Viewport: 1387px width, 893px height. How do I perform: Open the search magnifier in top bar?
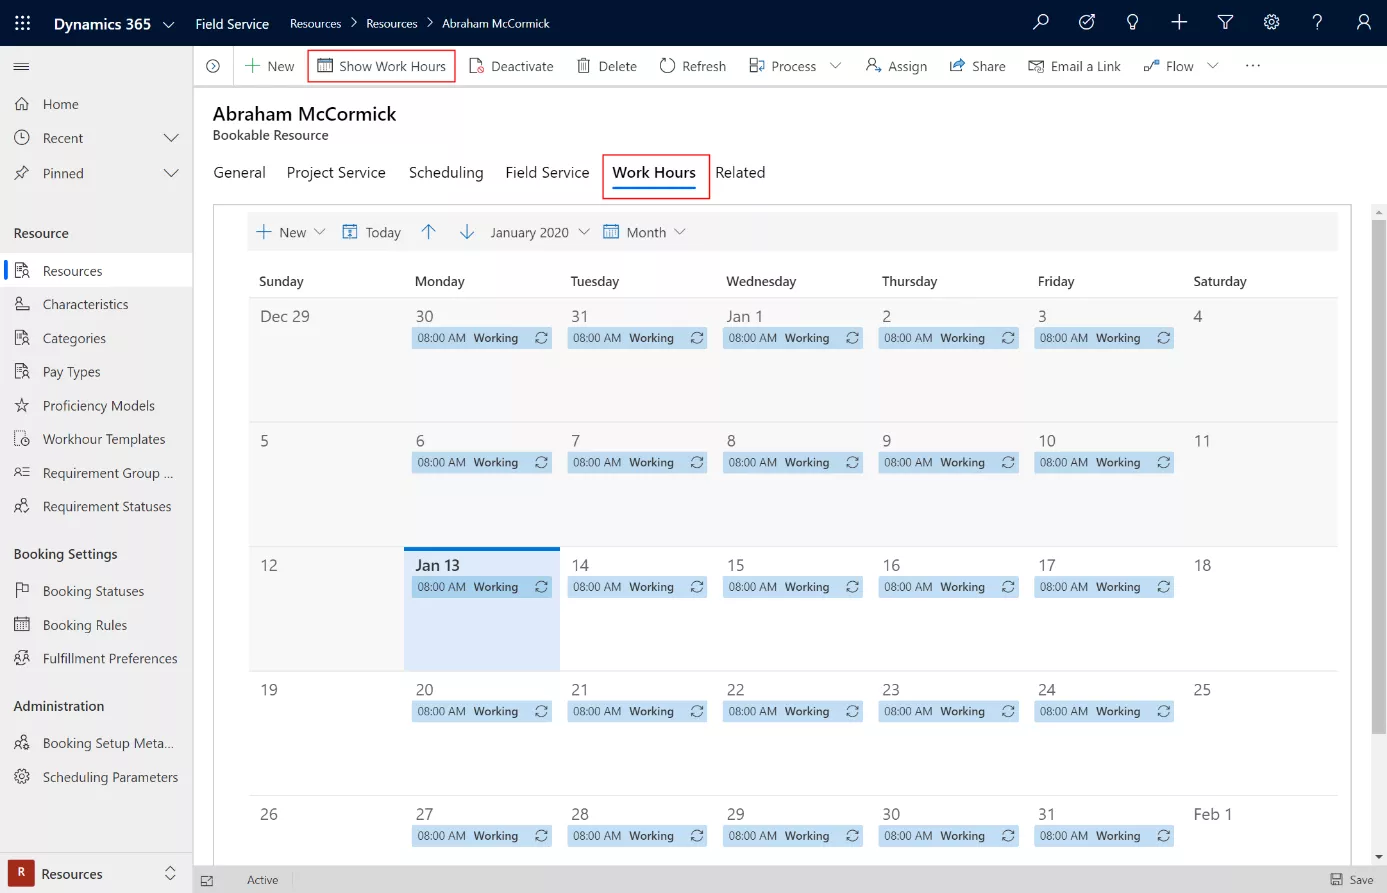coord(1041,23)
